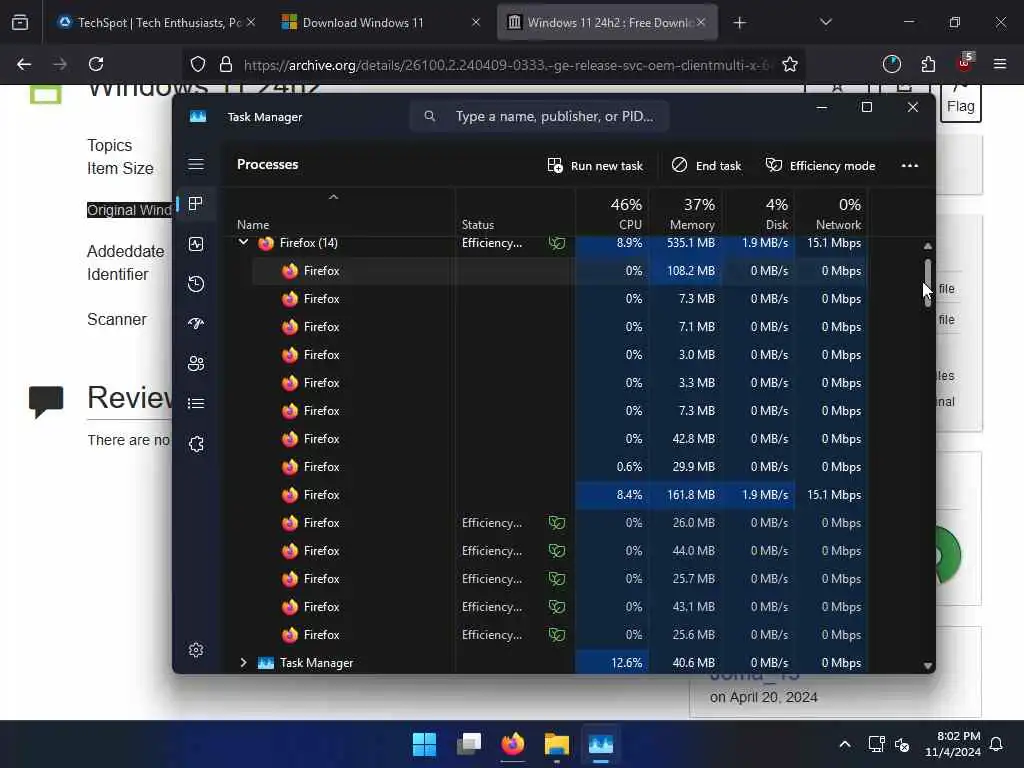Open Task View on taskbar
The height and width of the screenshot is (768, 1024).
(x=469, y=744)
